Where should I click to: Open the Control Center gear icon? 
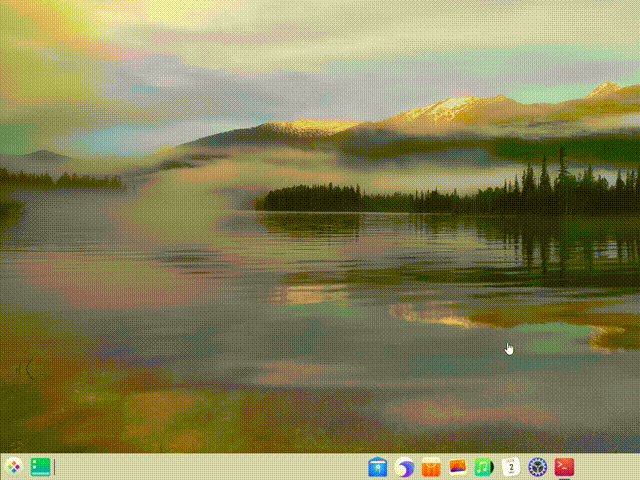538,467
